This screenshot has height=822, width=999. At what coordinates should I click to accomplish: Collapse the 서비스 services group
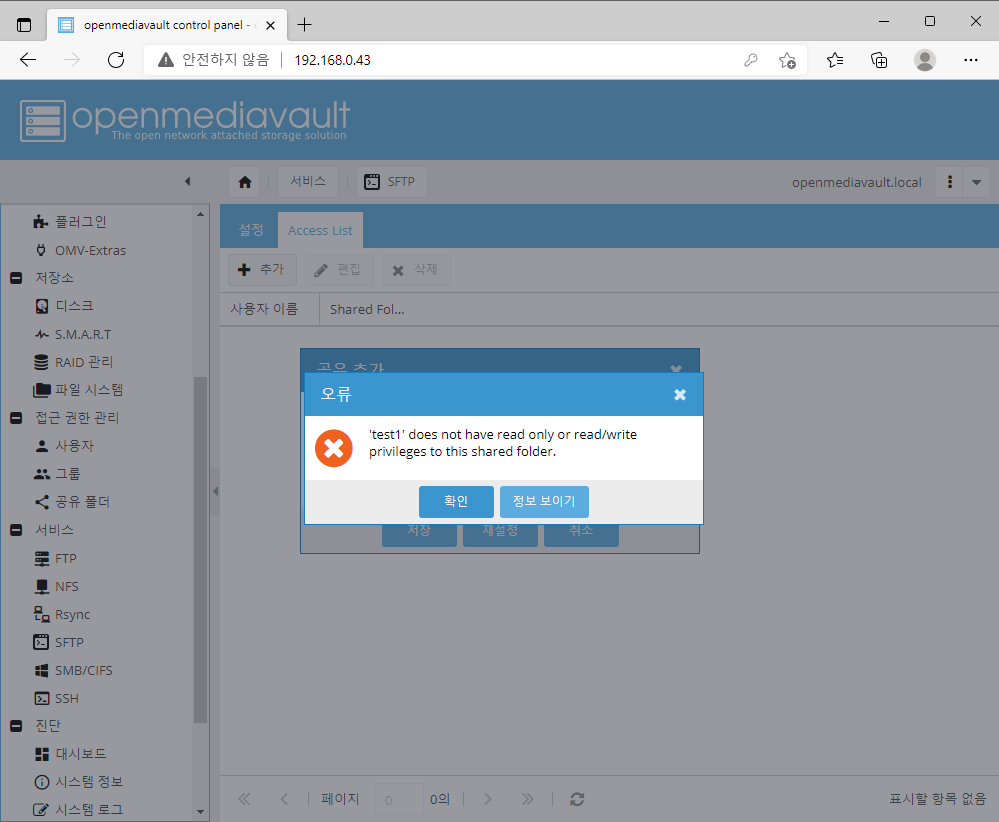click(17, 530)
